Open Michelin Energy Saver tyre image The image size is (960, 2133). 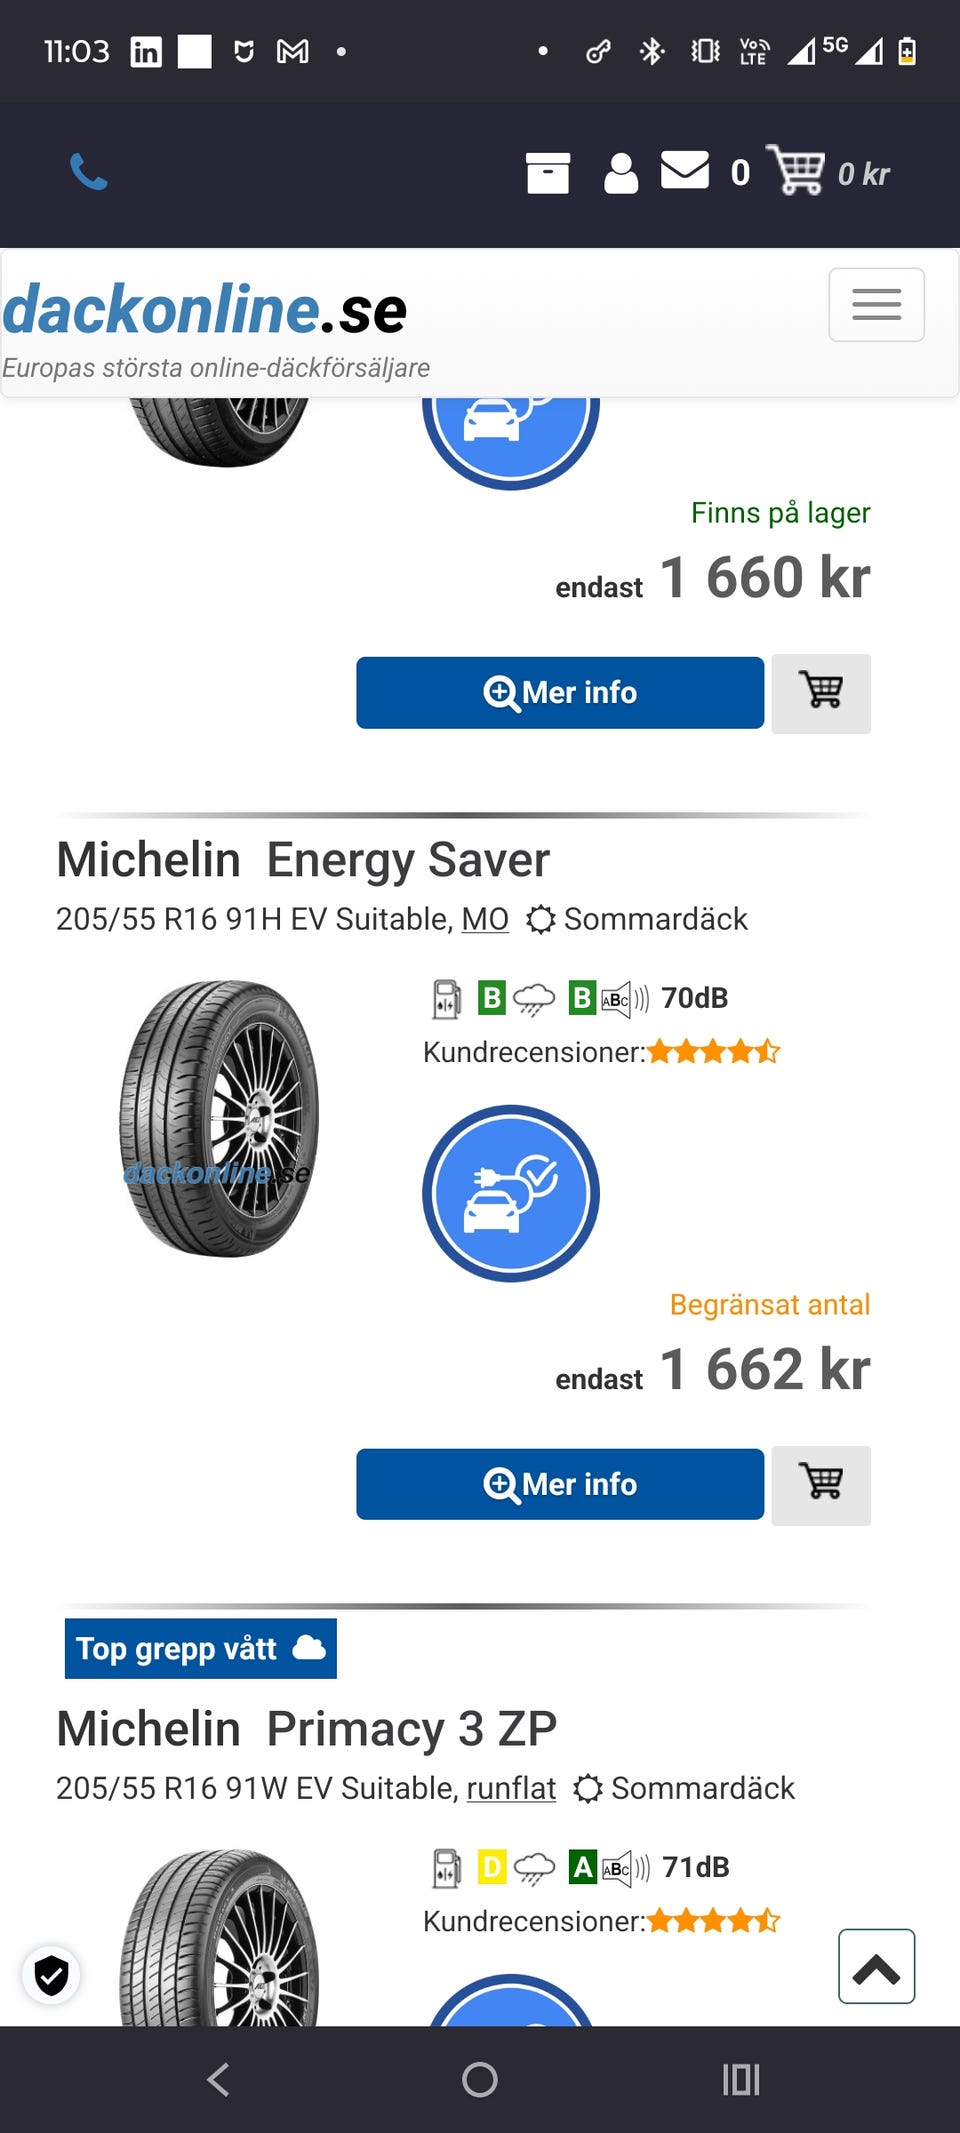[219, 1118]
